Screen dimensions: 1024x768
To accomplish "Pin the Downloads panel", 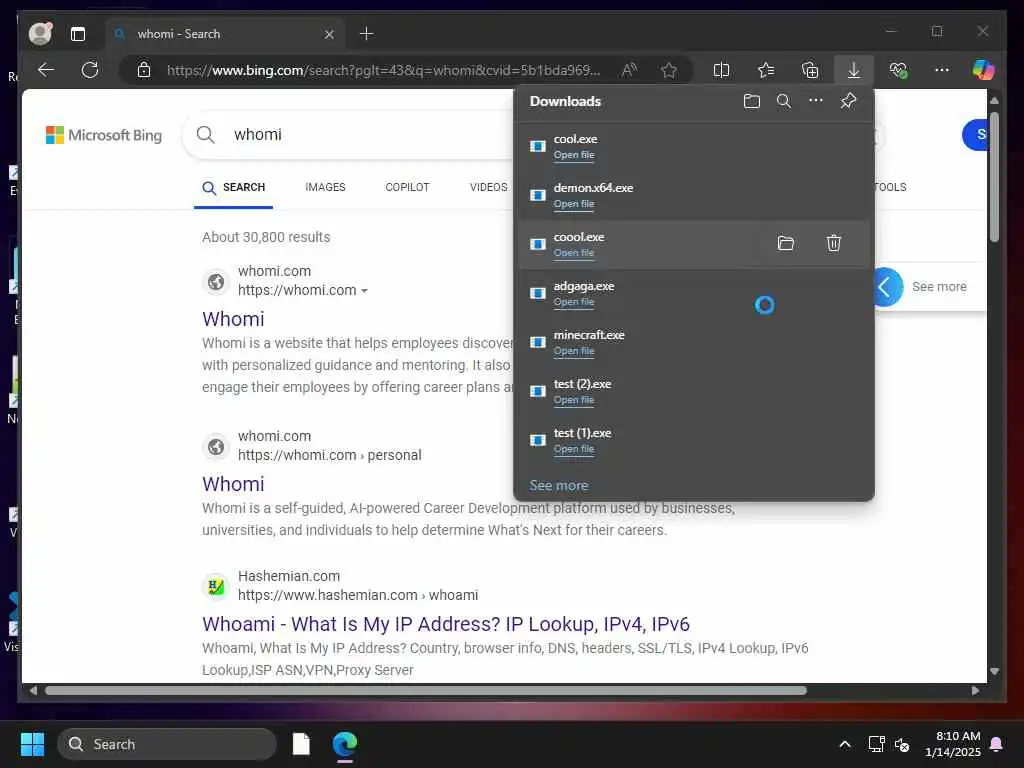I will [848, 101].
